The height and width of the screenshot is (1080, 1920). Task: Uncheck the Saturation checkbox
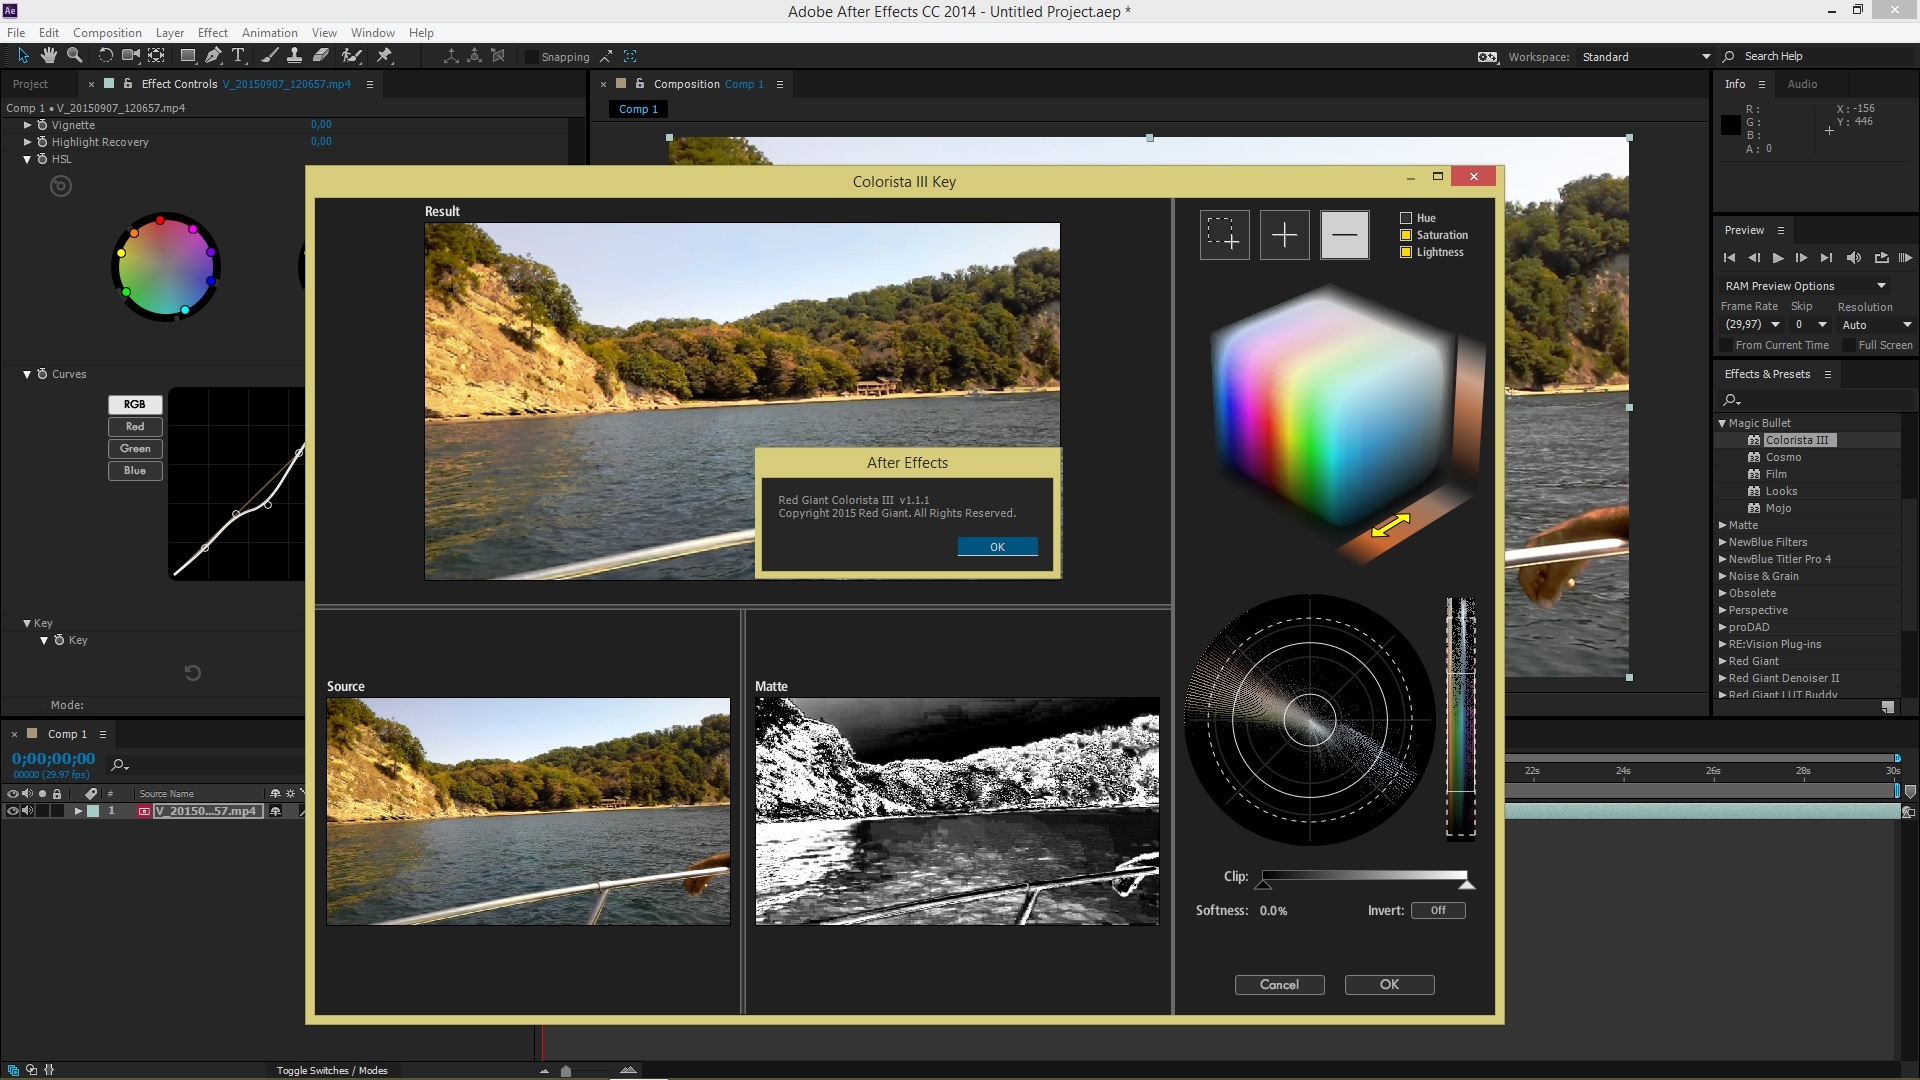[x=1406, y=235]
